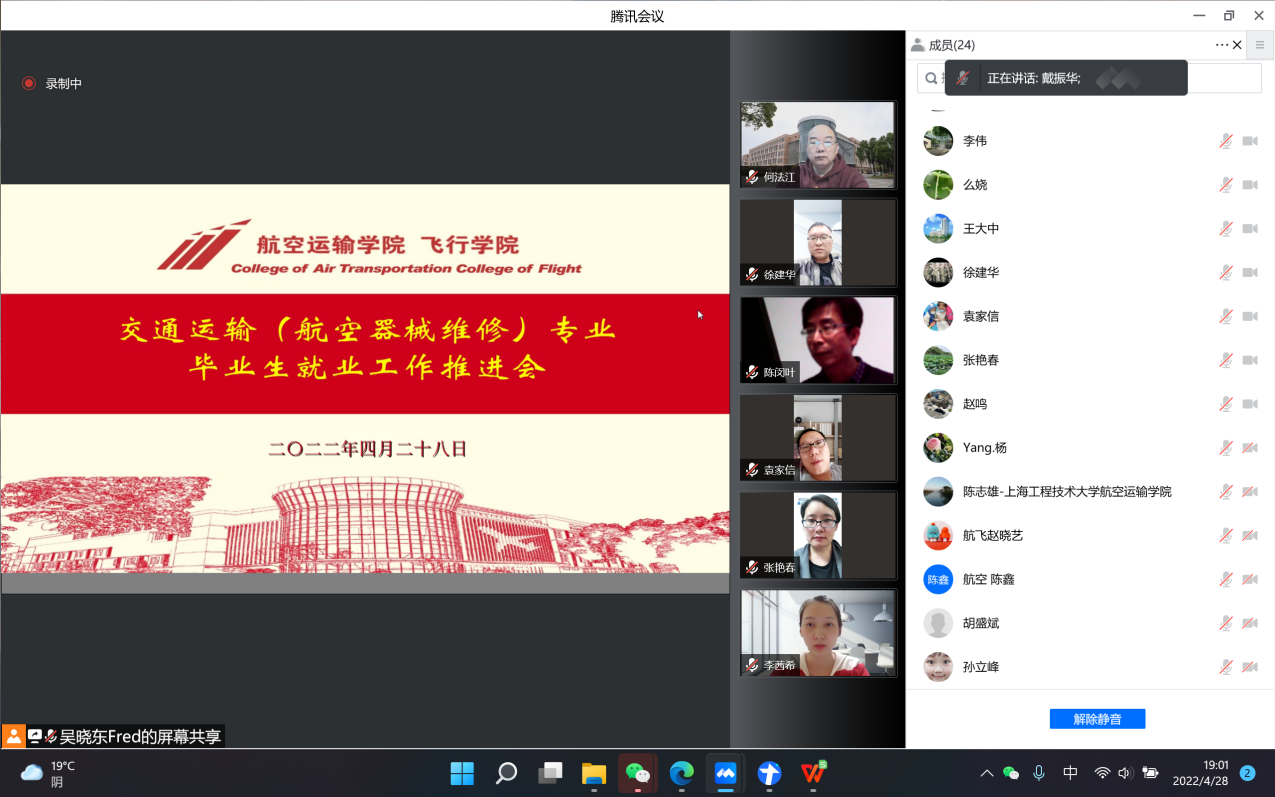Select 赵鸣 in the member list
1275x797 pixels.
[x=975, y=404]
